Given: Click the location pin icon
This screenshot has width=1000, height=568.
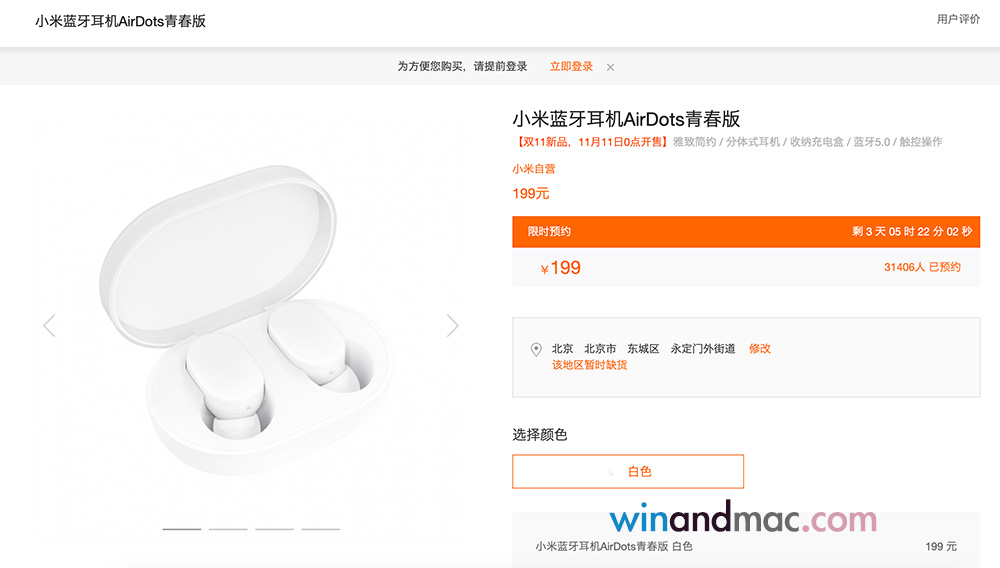Looking at the screenshot, I should 536,350.
